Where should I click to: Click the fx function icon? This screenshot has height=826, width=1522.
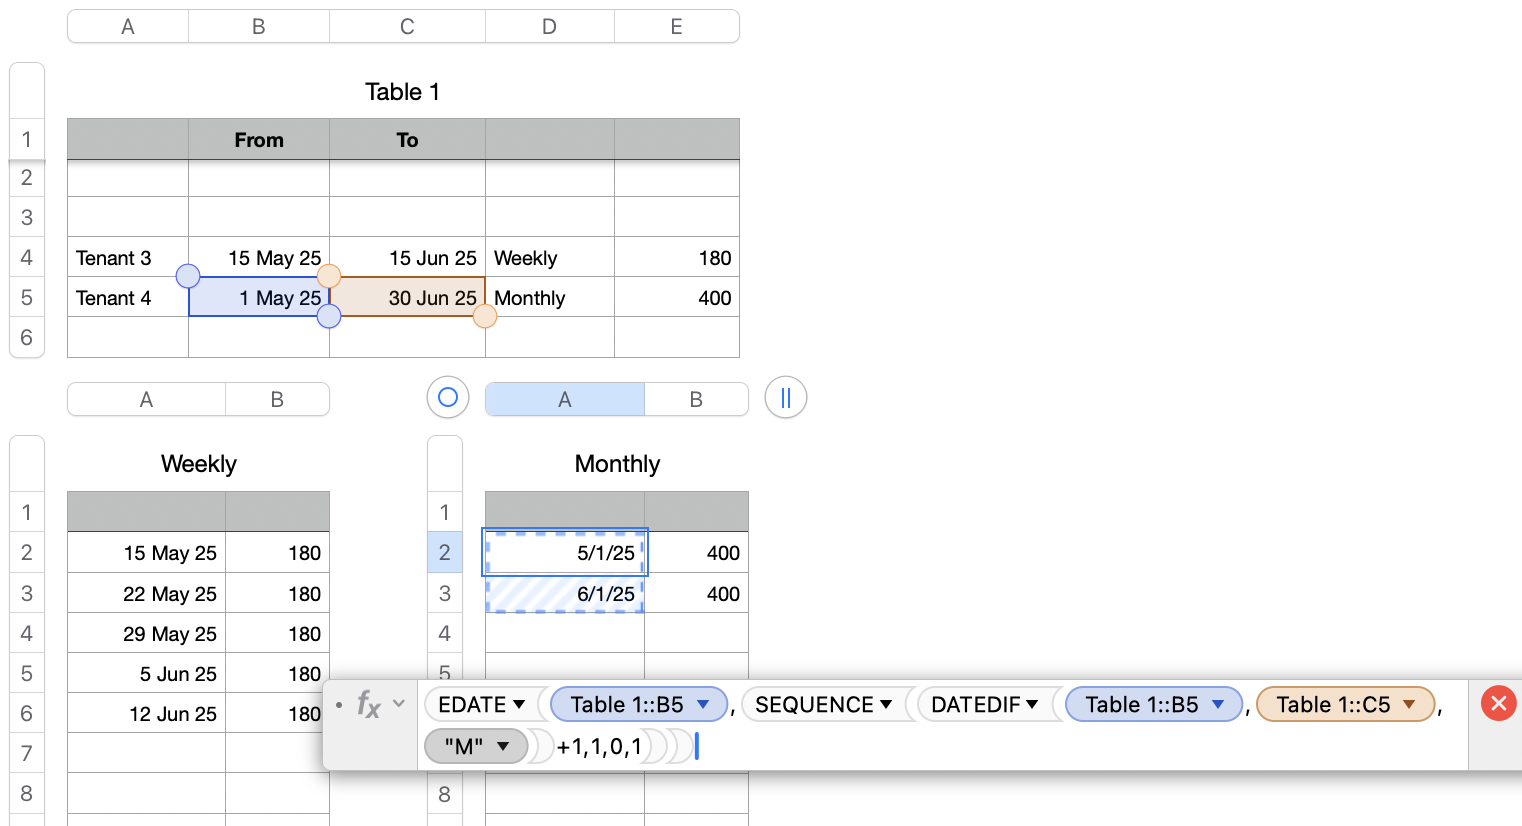tap(368, 704)
